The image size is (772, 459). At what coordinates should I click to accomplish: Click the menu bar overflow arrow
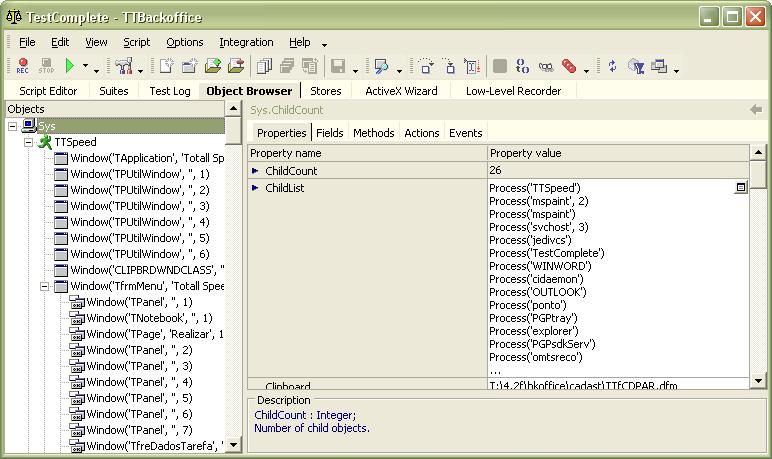(x=324, y=45)
